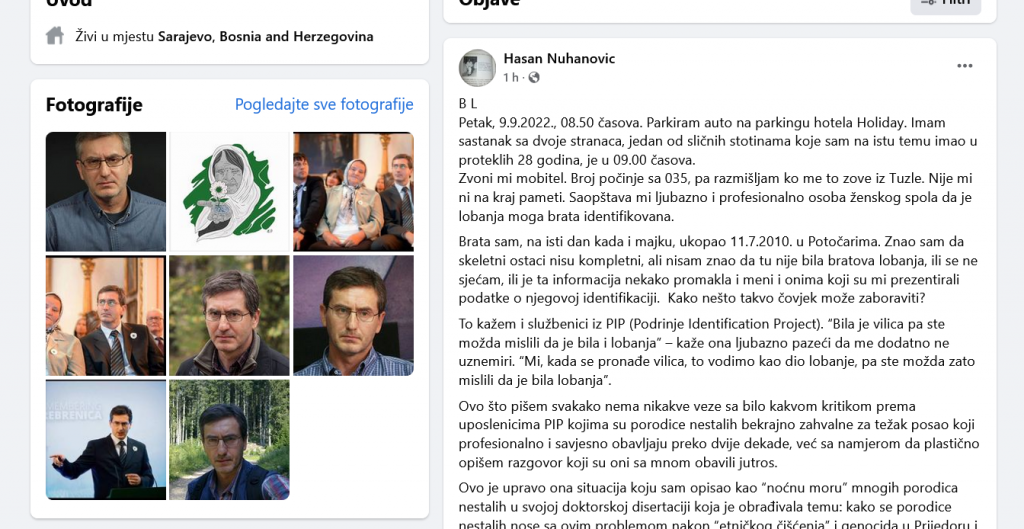The image size is (1024, 529).
Task: Click the post author's profile avatar
Action: [477, 68]
